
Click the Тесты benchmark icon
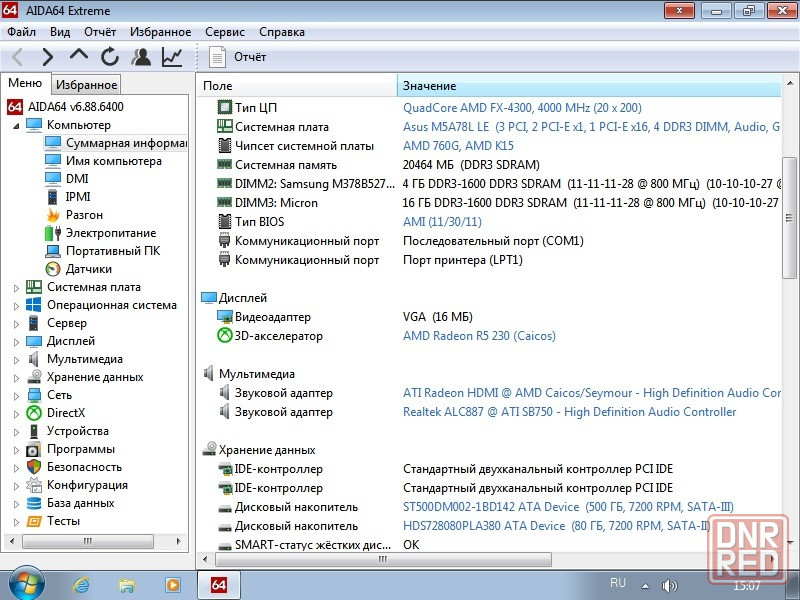point(34,521)
